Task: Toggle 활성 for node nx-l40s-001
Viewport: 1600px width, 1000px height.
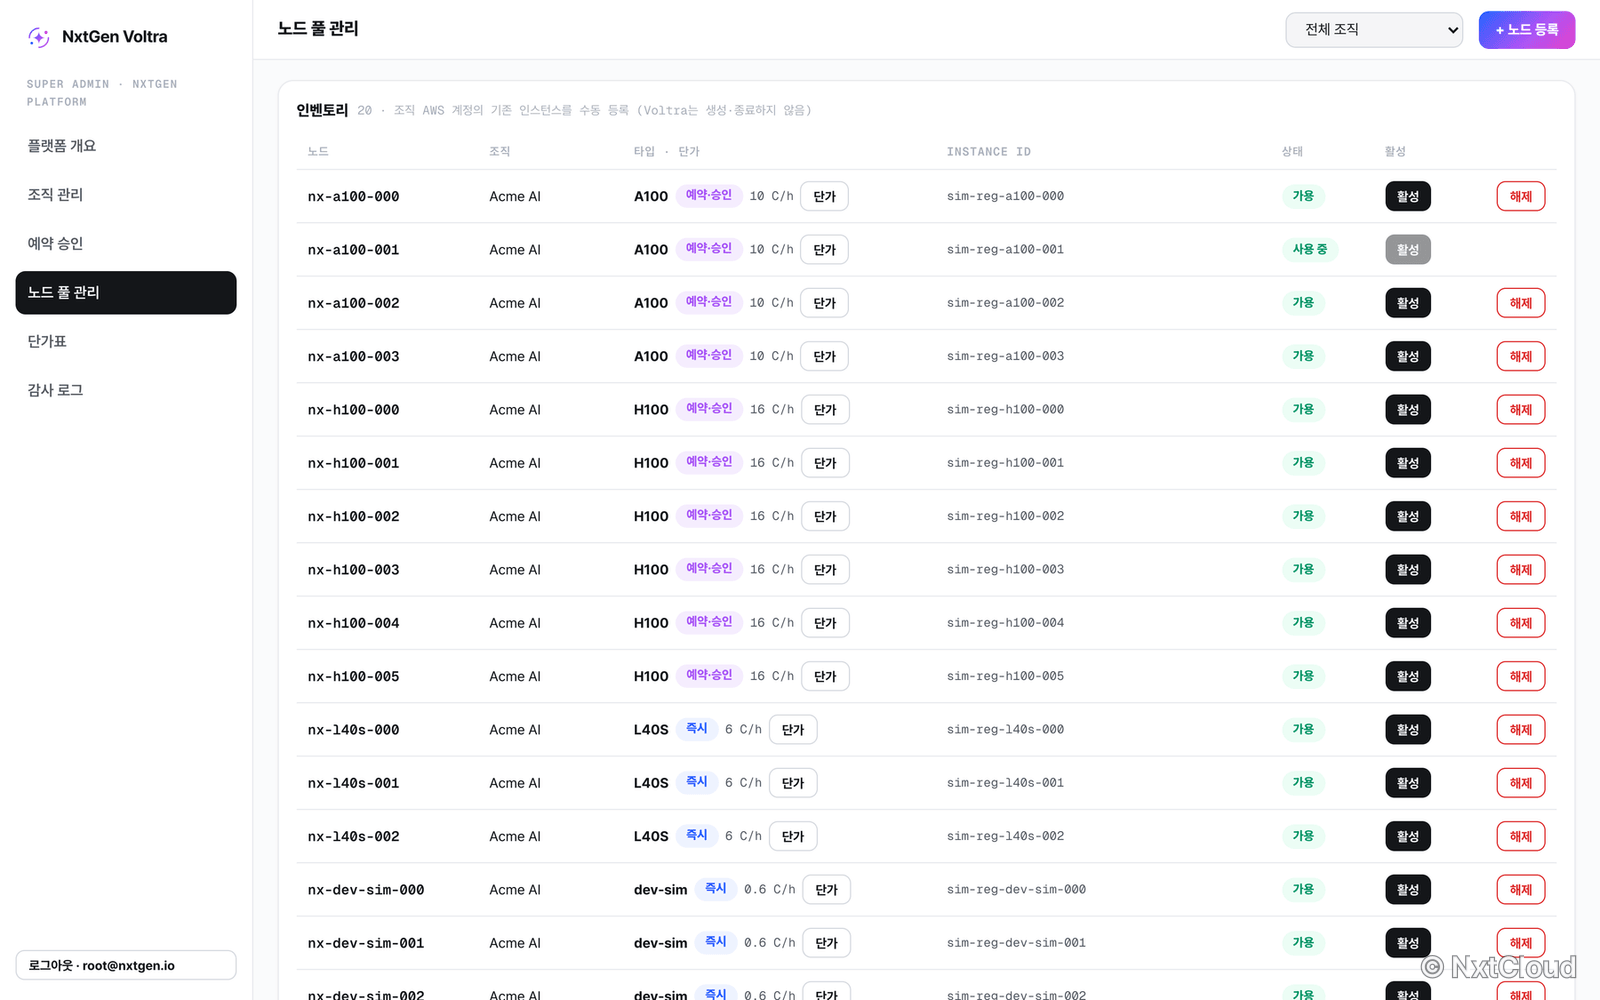Action: [x=1407, y=783]
